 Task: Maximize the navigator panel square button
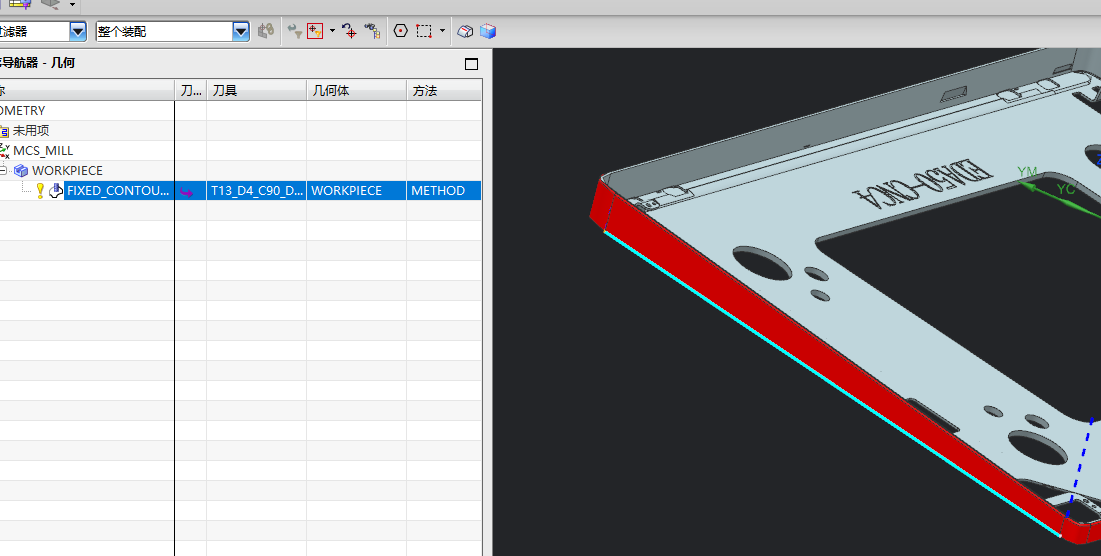click(x=472, y=64)
